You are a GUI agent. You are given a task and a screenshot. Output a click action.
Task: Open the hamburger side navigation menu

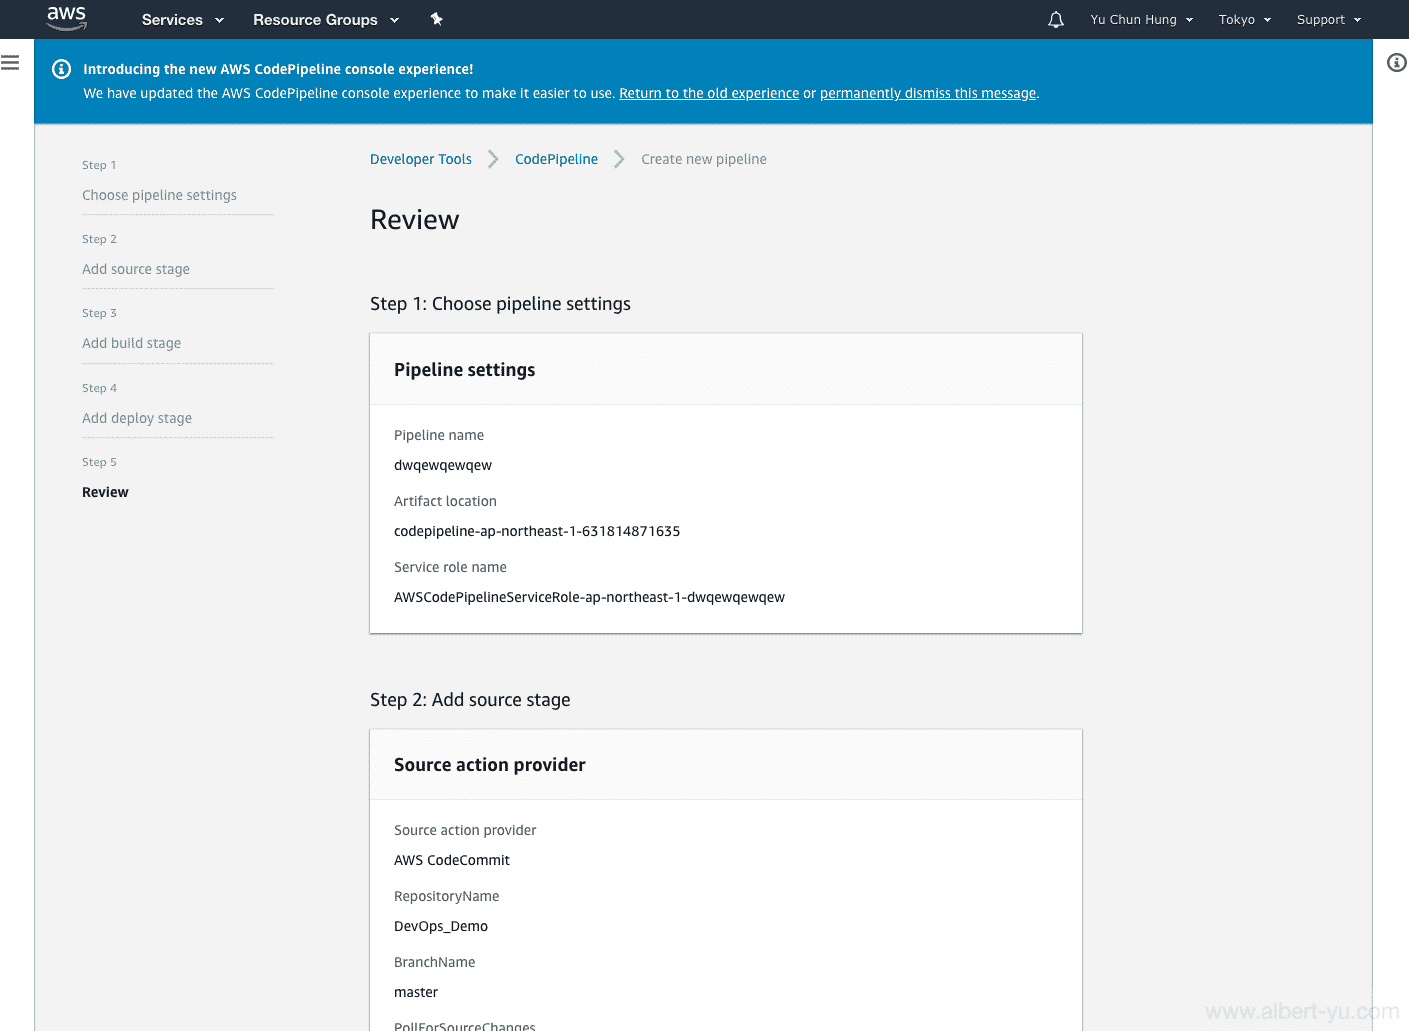pos(10,63)
